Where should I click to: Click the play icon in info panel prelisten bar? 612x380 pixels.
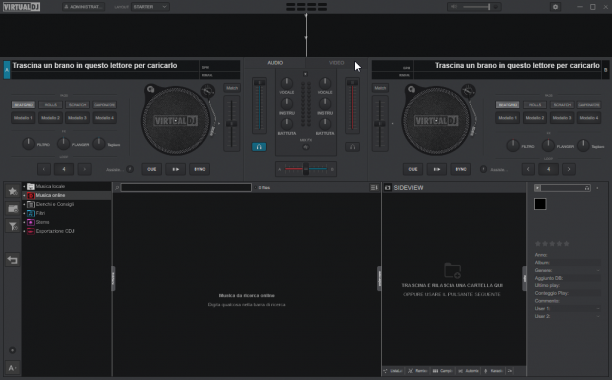click(x=537, y=188)
